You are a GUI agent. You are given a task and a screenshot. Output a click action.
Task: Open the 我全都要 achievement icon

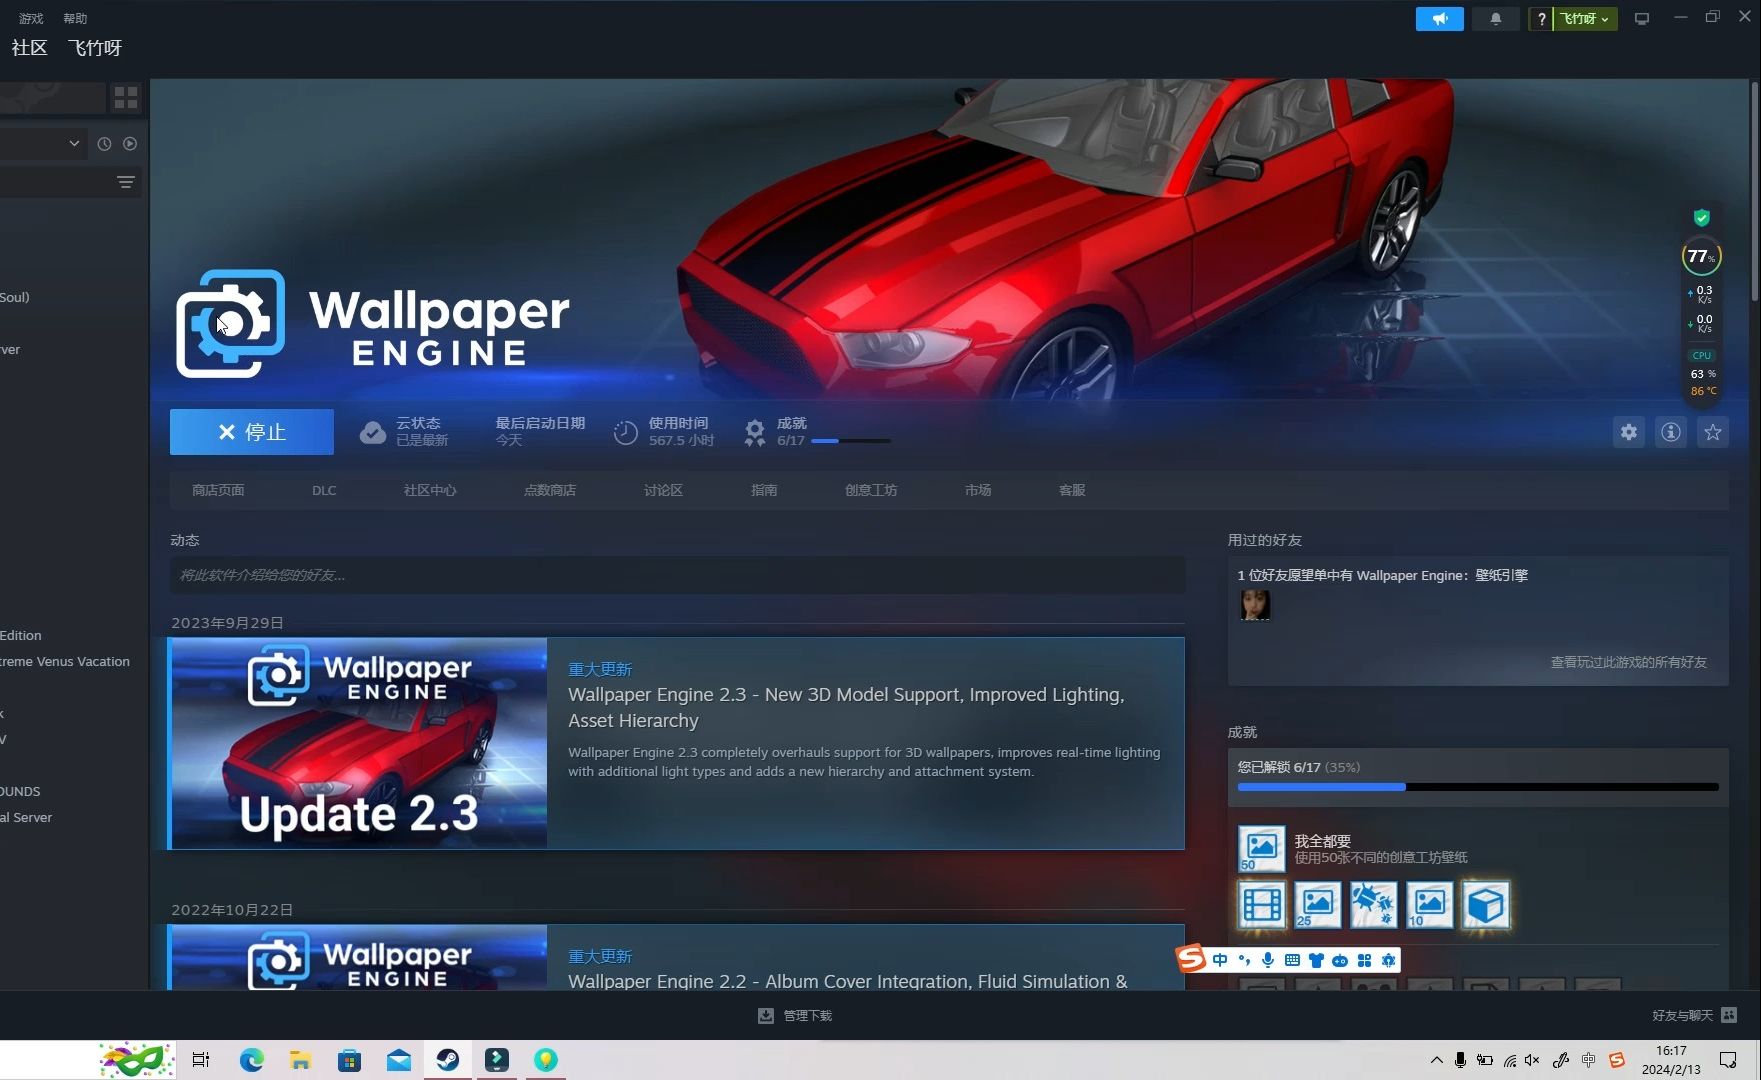1262,849
